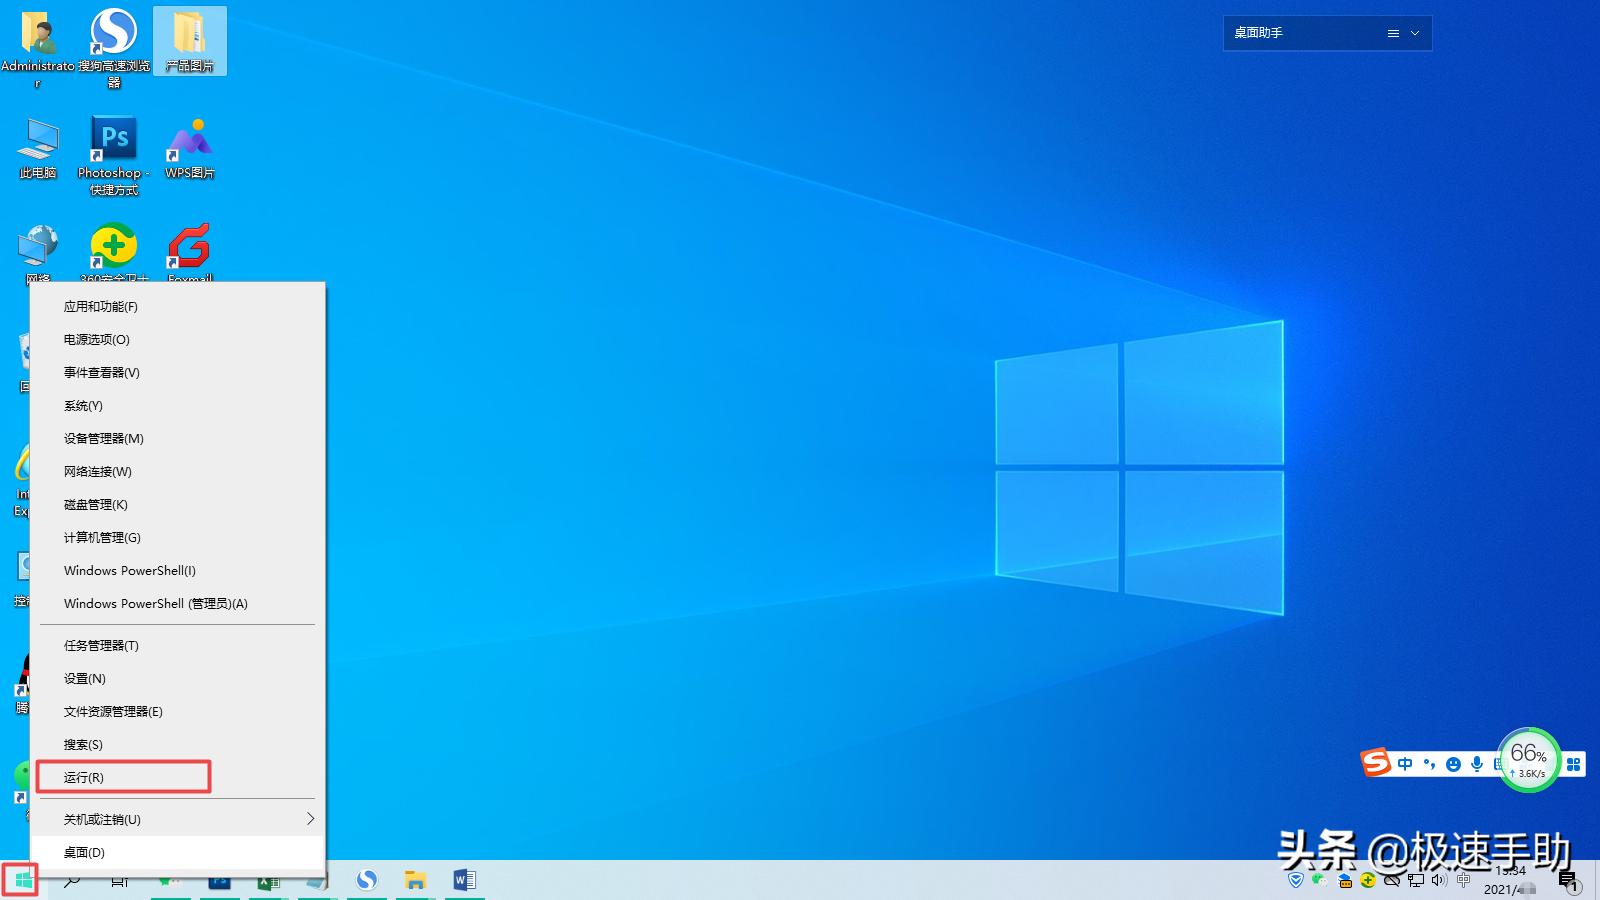Launch Excel from the taskbar
This screenshot has width=1600, height=900.
pos(267,880)
